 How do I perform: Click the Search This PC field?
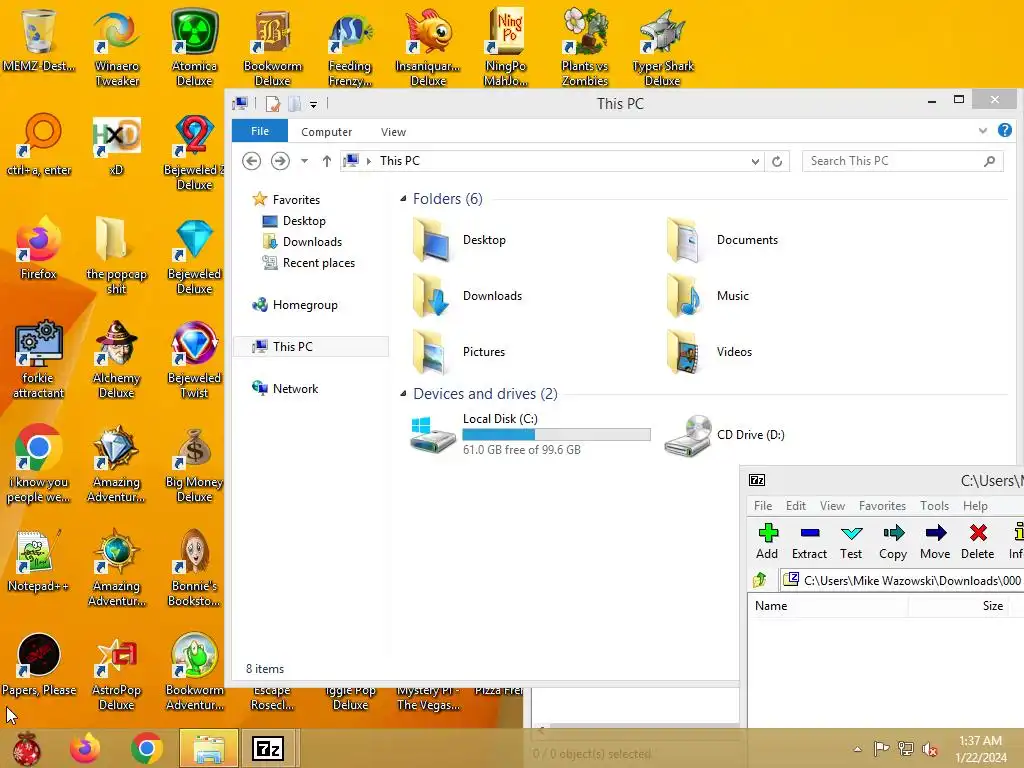(903, 161)
